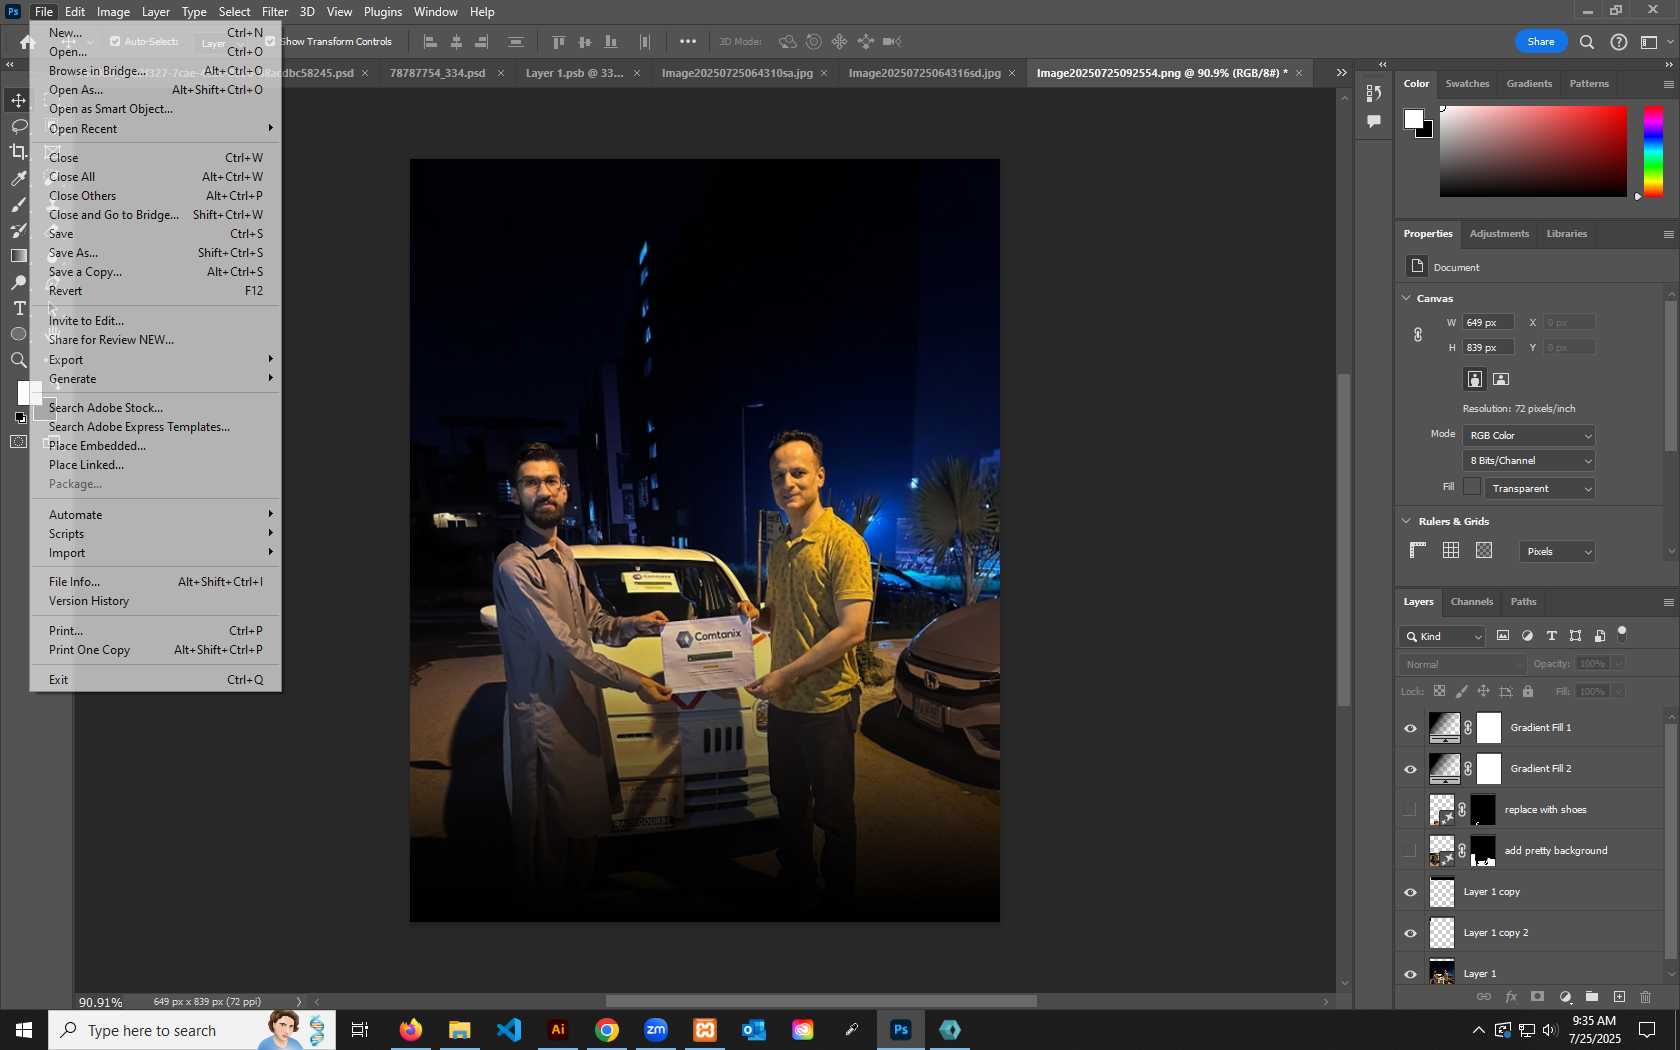This screenshot has height=1050, width=1680.
Task: Switch to the Adjustments tab
Action: click(1499, 234)
